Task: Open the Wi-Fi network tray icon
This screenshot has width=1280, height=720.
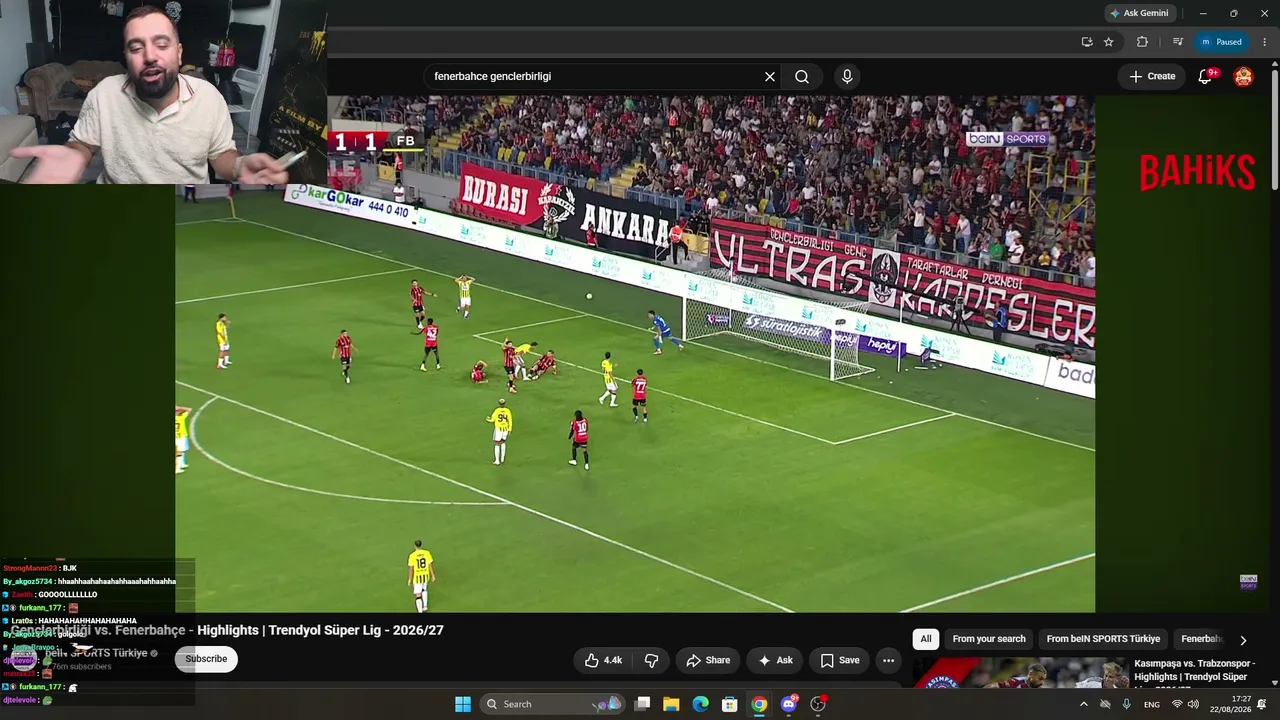Action: [1177, 704]
